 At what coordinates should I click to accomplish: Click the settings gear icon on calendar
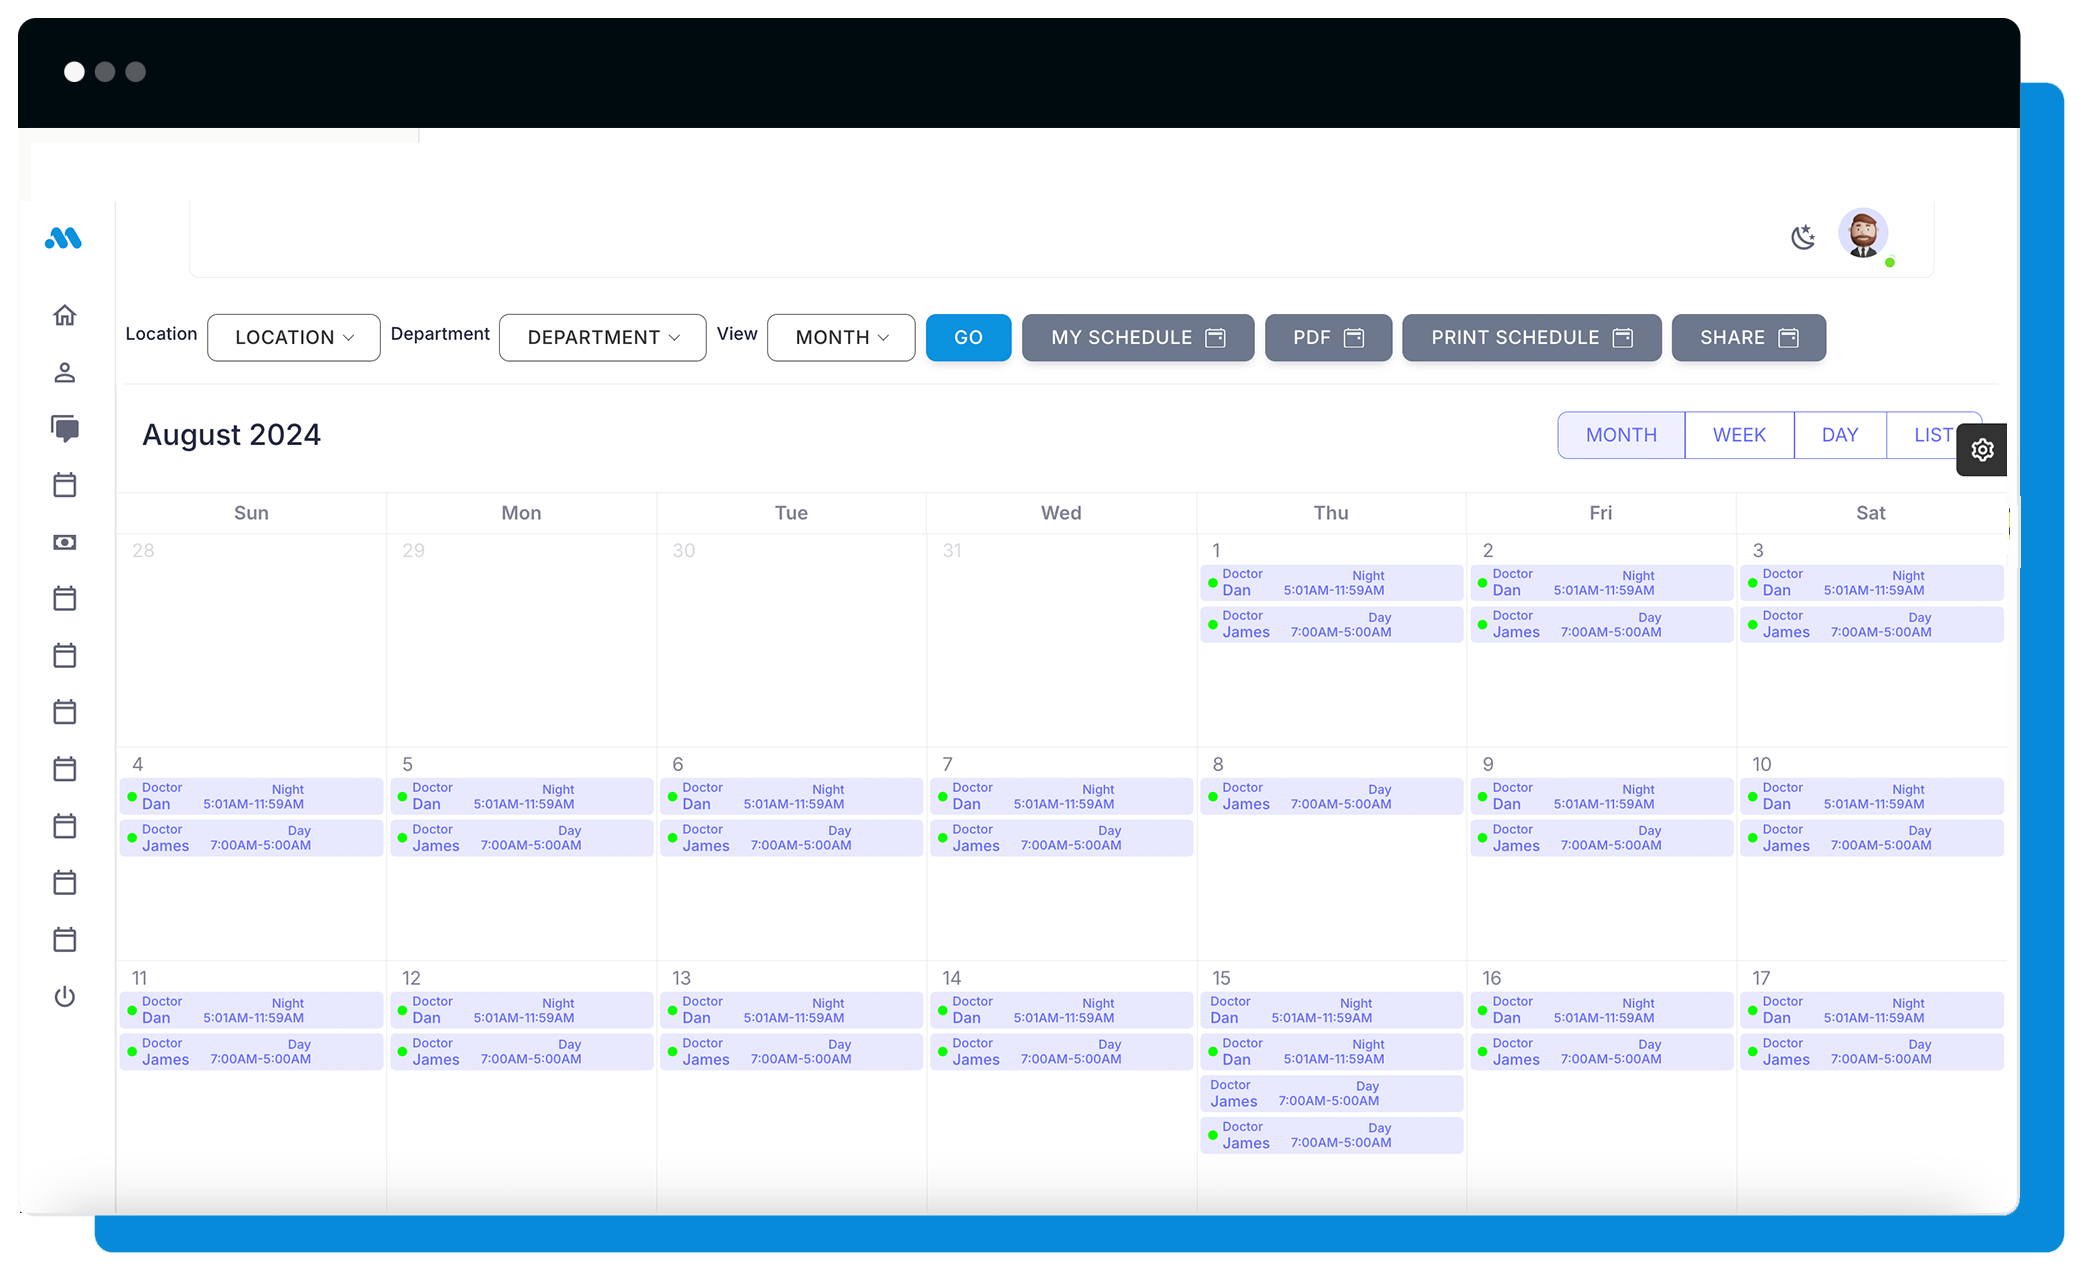[x=1981, y=448]
